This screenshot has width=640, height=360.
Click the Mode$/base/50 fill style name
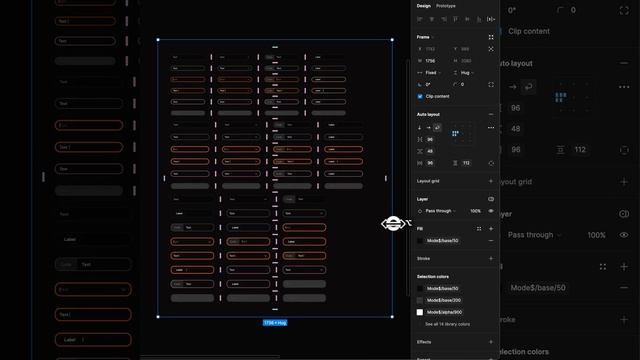(442, 241)
